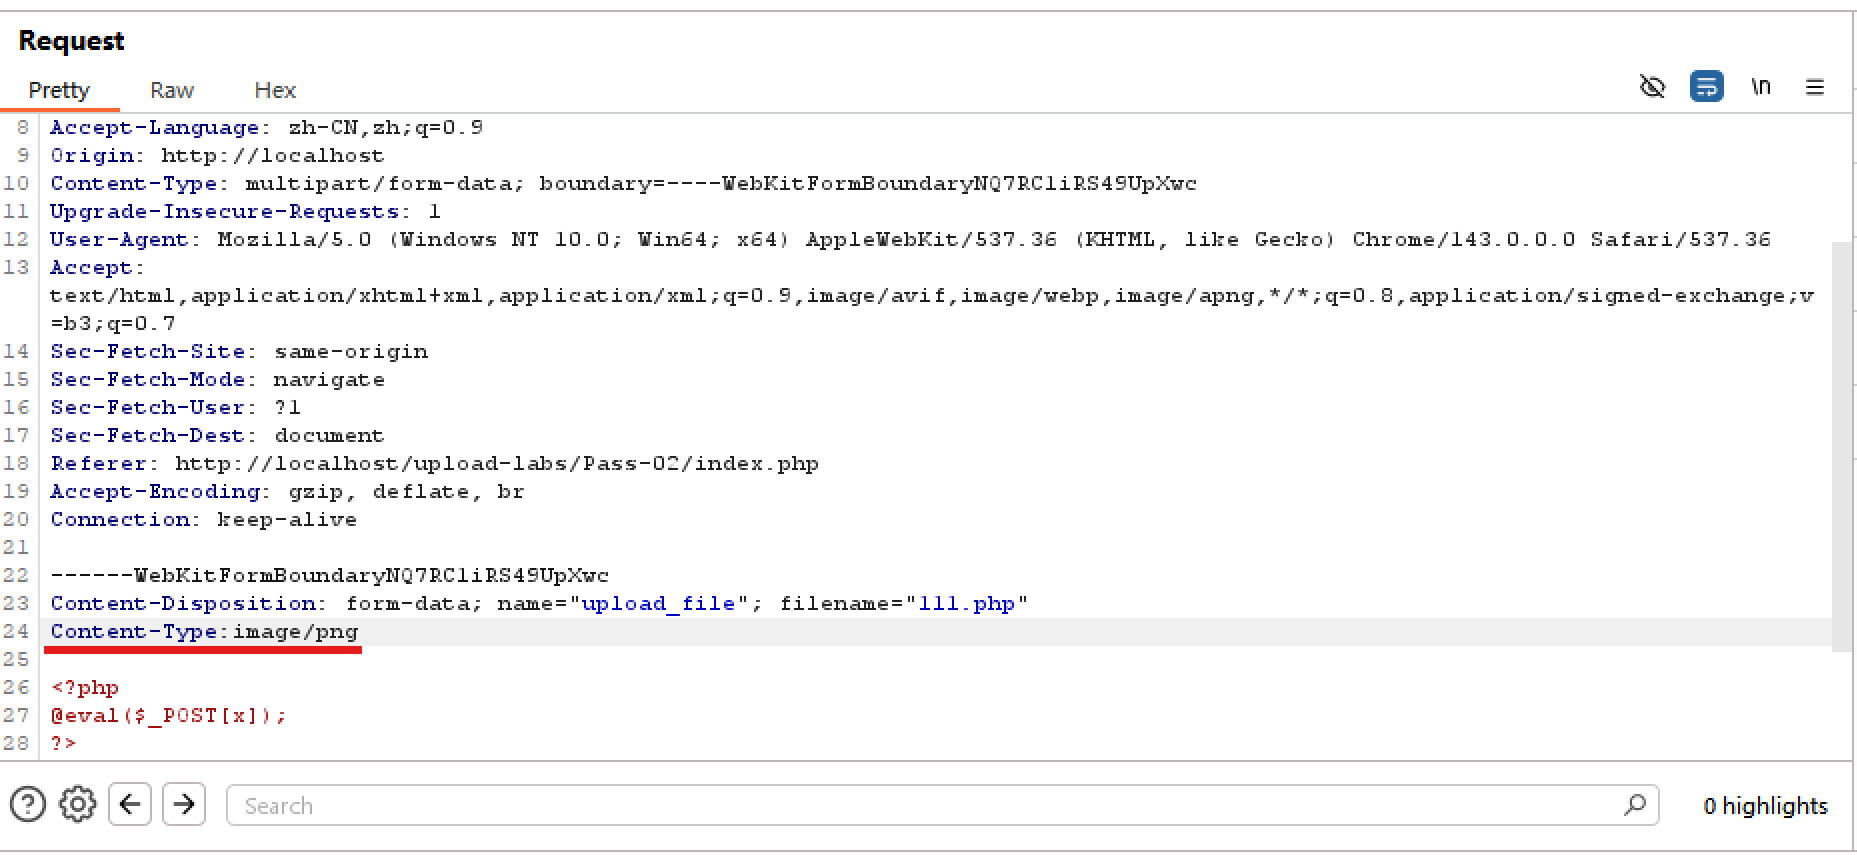Click the Upgrade-Insecure-Requests header
Screen dimensions: 1857x855
tap(245, 212)
